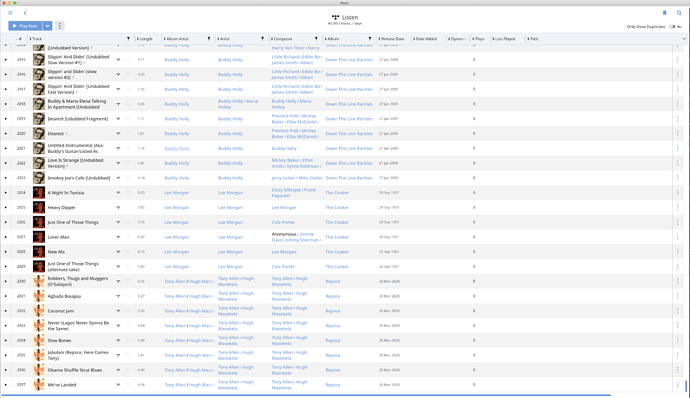
Task: Select album art thumbnail for Never (Lagos Never Gonna Be)
Action: click(39, 326)
